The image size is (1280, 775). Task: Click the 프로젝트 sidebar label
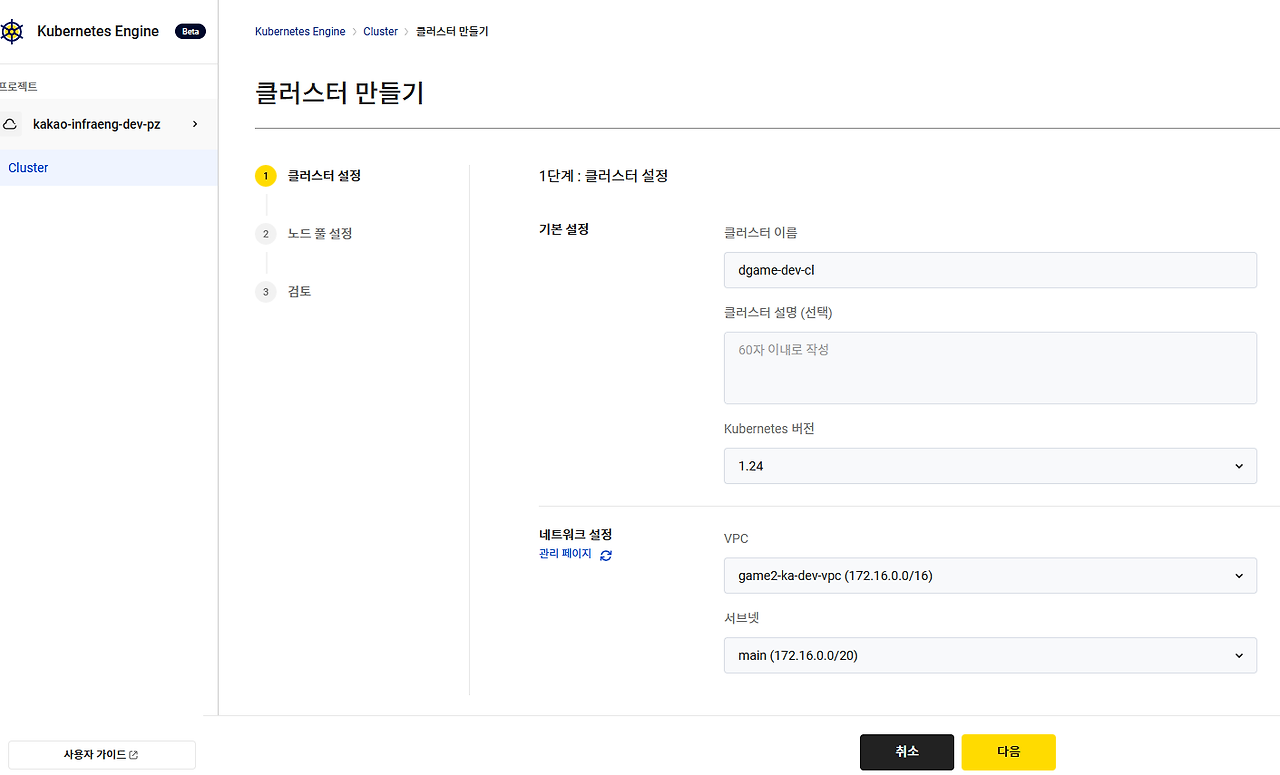(19, 87)
